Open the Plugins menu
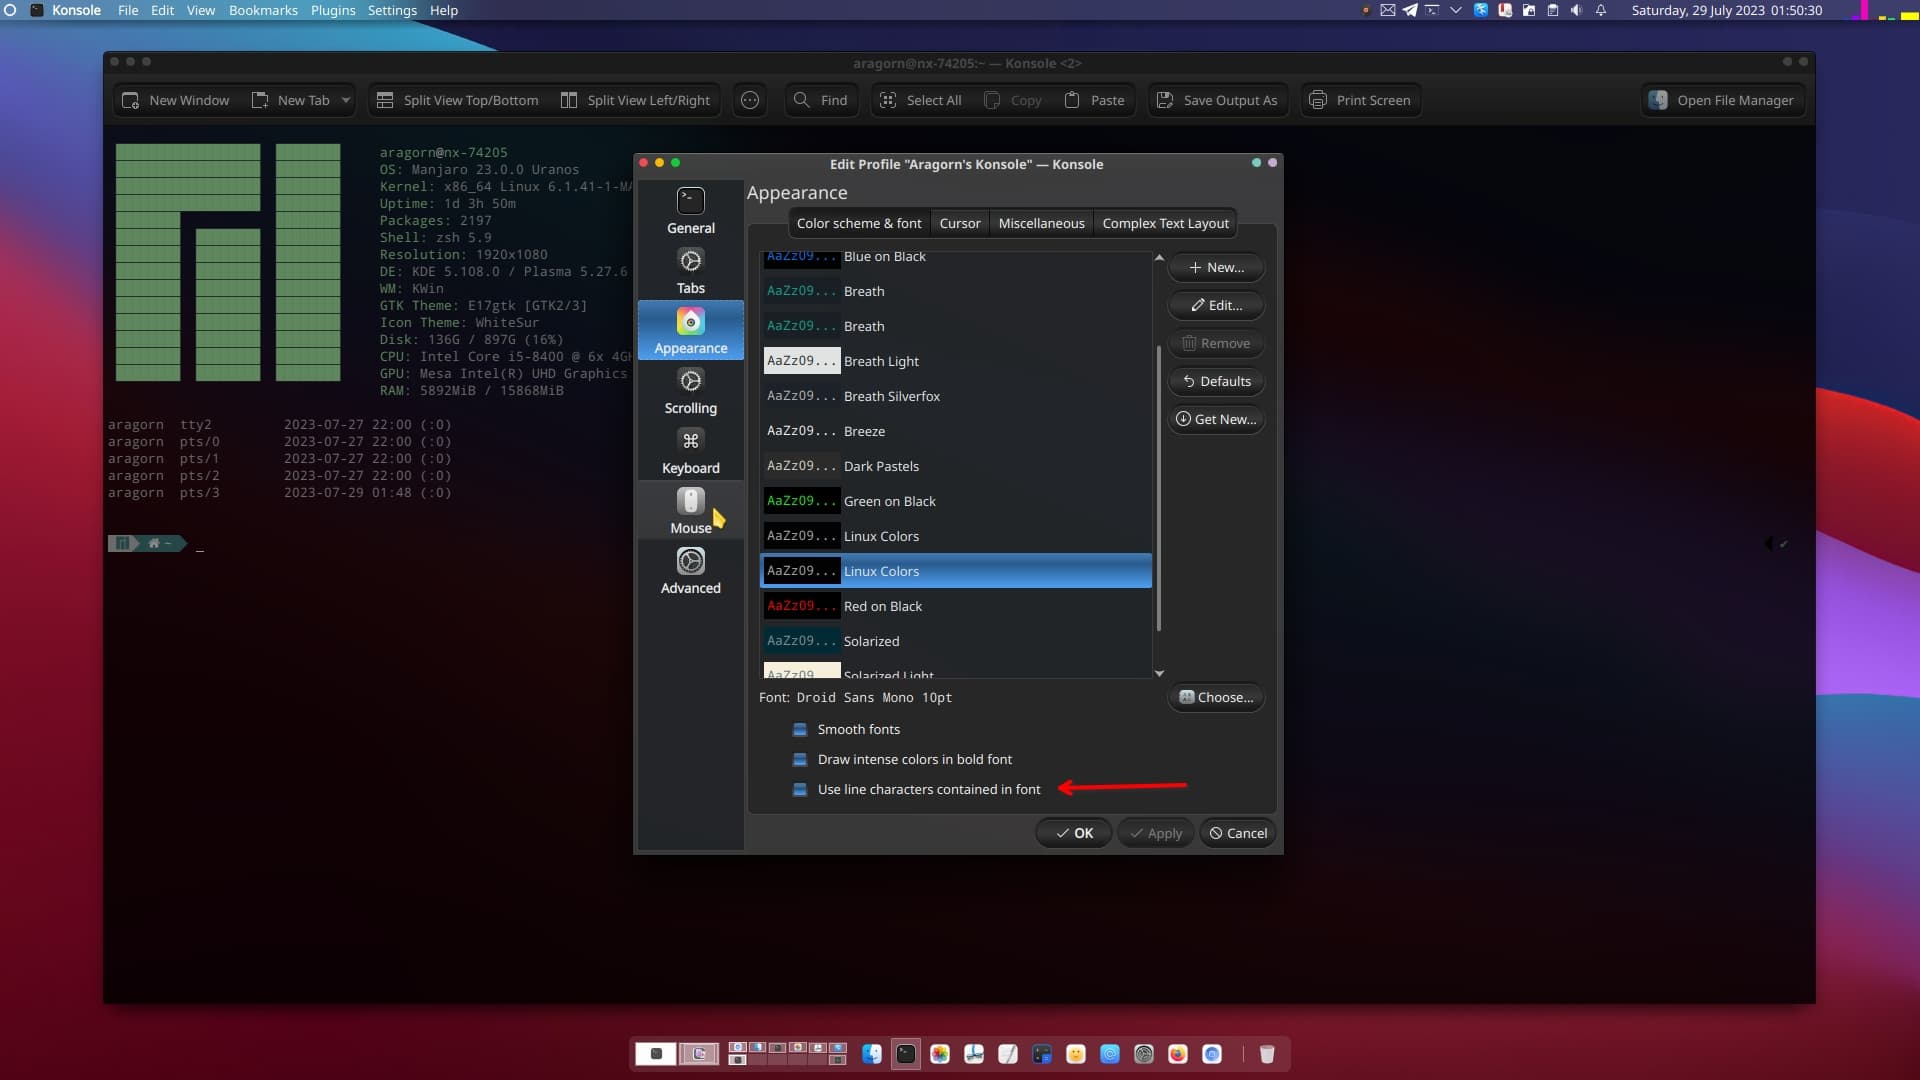This screenshot has width=1920, height=1080. (333, 10)
